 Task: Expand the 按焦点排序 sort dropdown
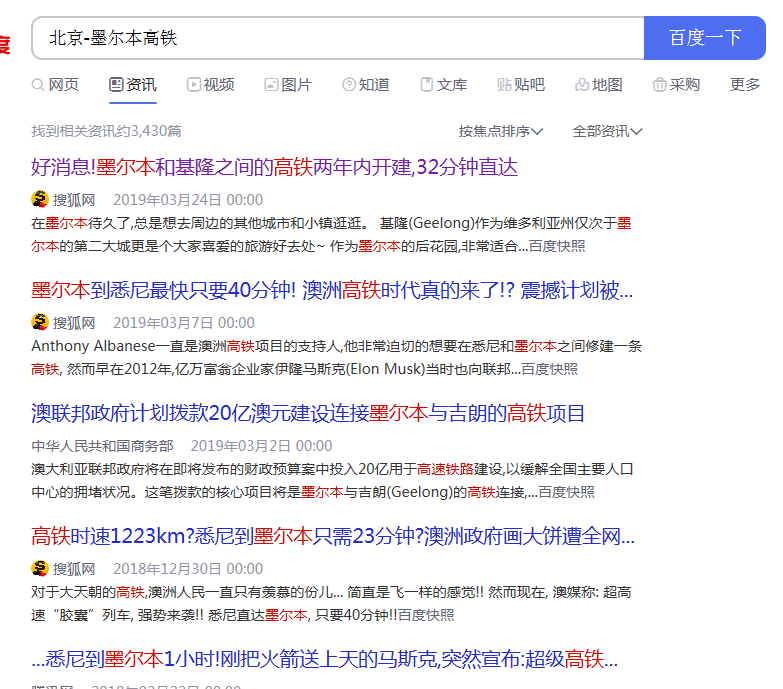tap(500, 131)
